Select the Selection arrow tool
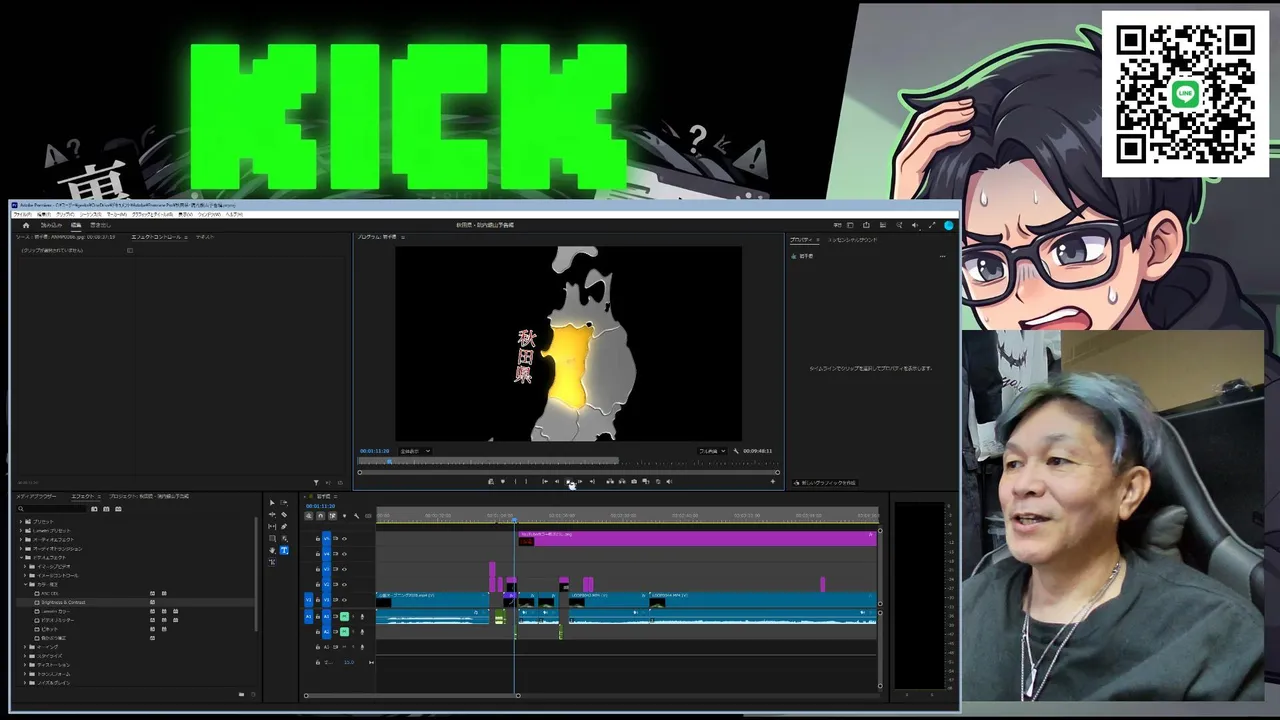Viewport: 1280px width, 720px height. 272,503
